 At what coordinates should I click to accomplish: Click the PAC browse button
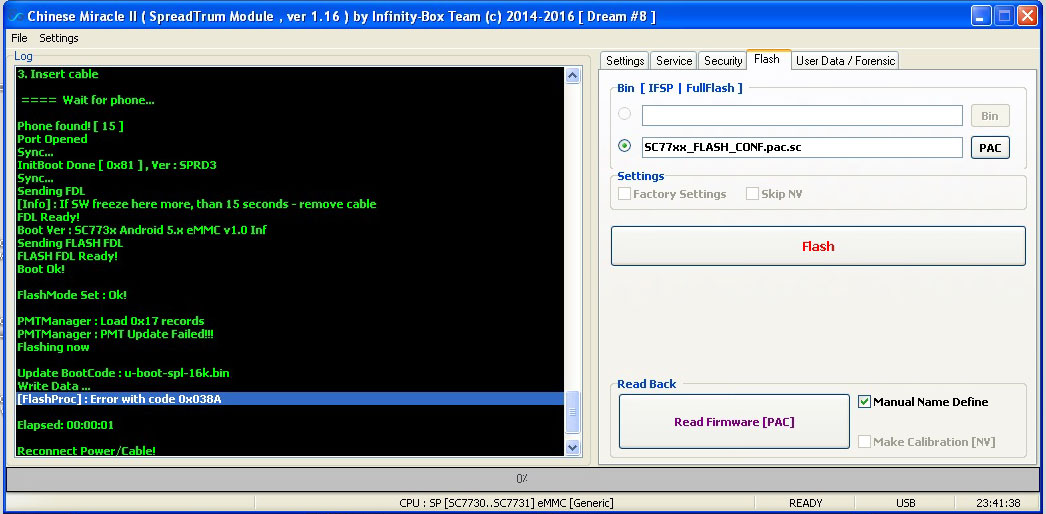(x=990, y=148)
